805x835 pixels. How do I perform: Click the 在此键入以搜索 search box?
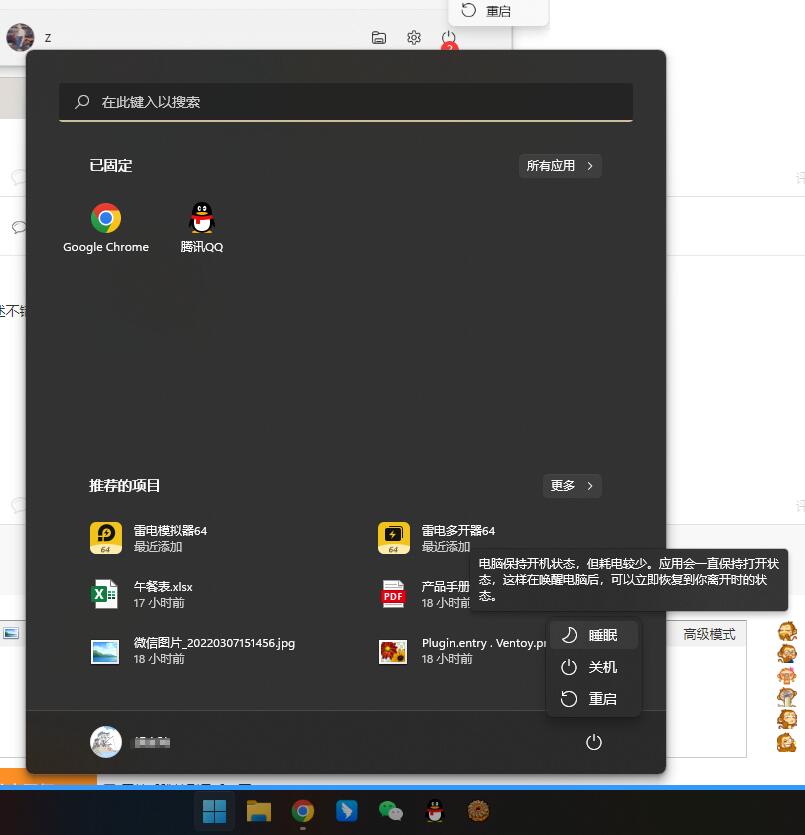pos(346,101)
